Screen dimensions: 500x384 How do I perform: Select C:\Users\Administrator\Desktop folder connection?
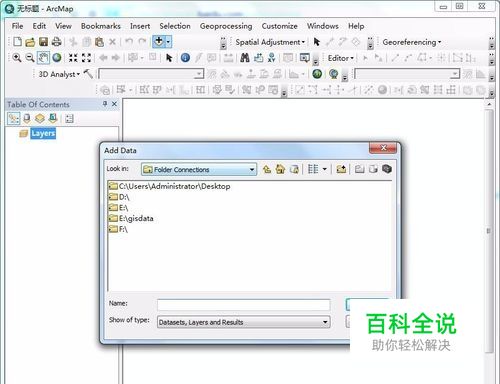coord(169,186)
